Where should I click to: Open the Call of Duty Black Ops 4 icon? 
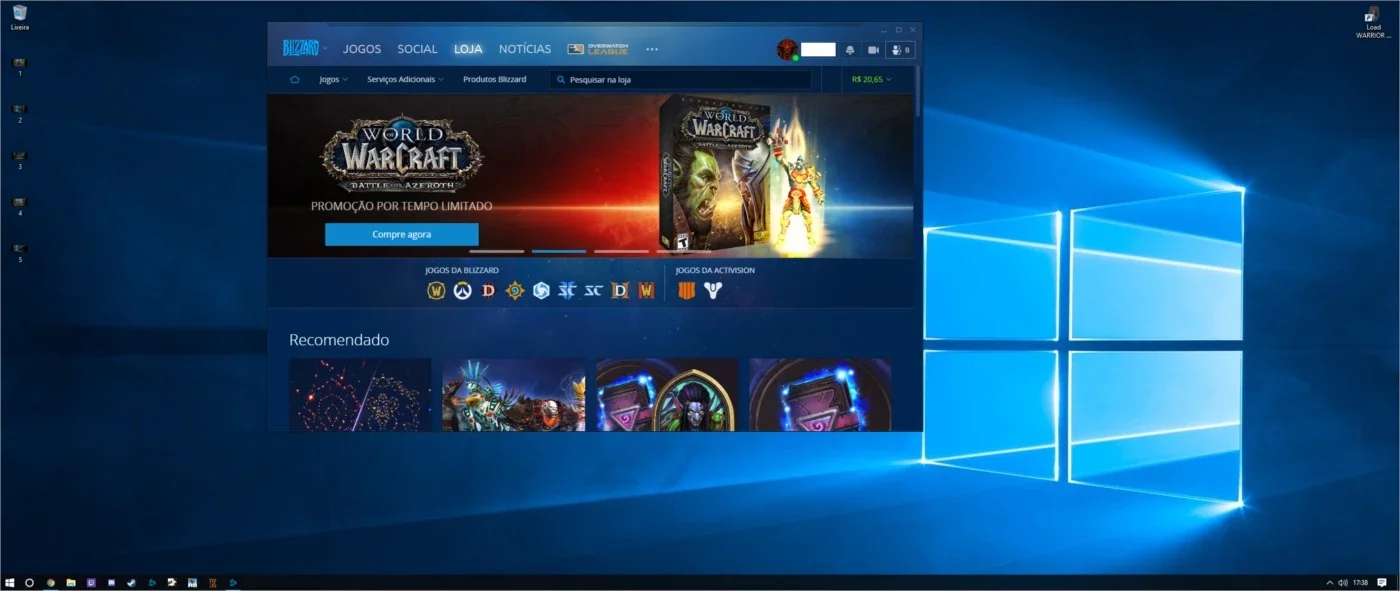pyautogui.click(x=686, y=290)
